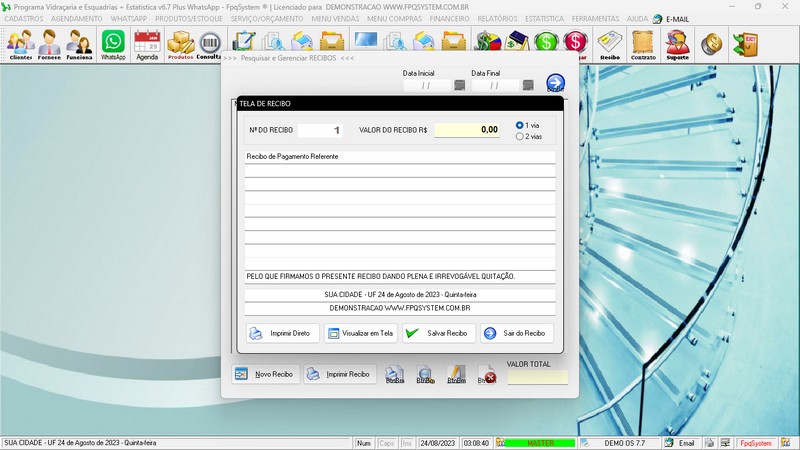Click the Funciona employees icon

[x=79, y=44]
